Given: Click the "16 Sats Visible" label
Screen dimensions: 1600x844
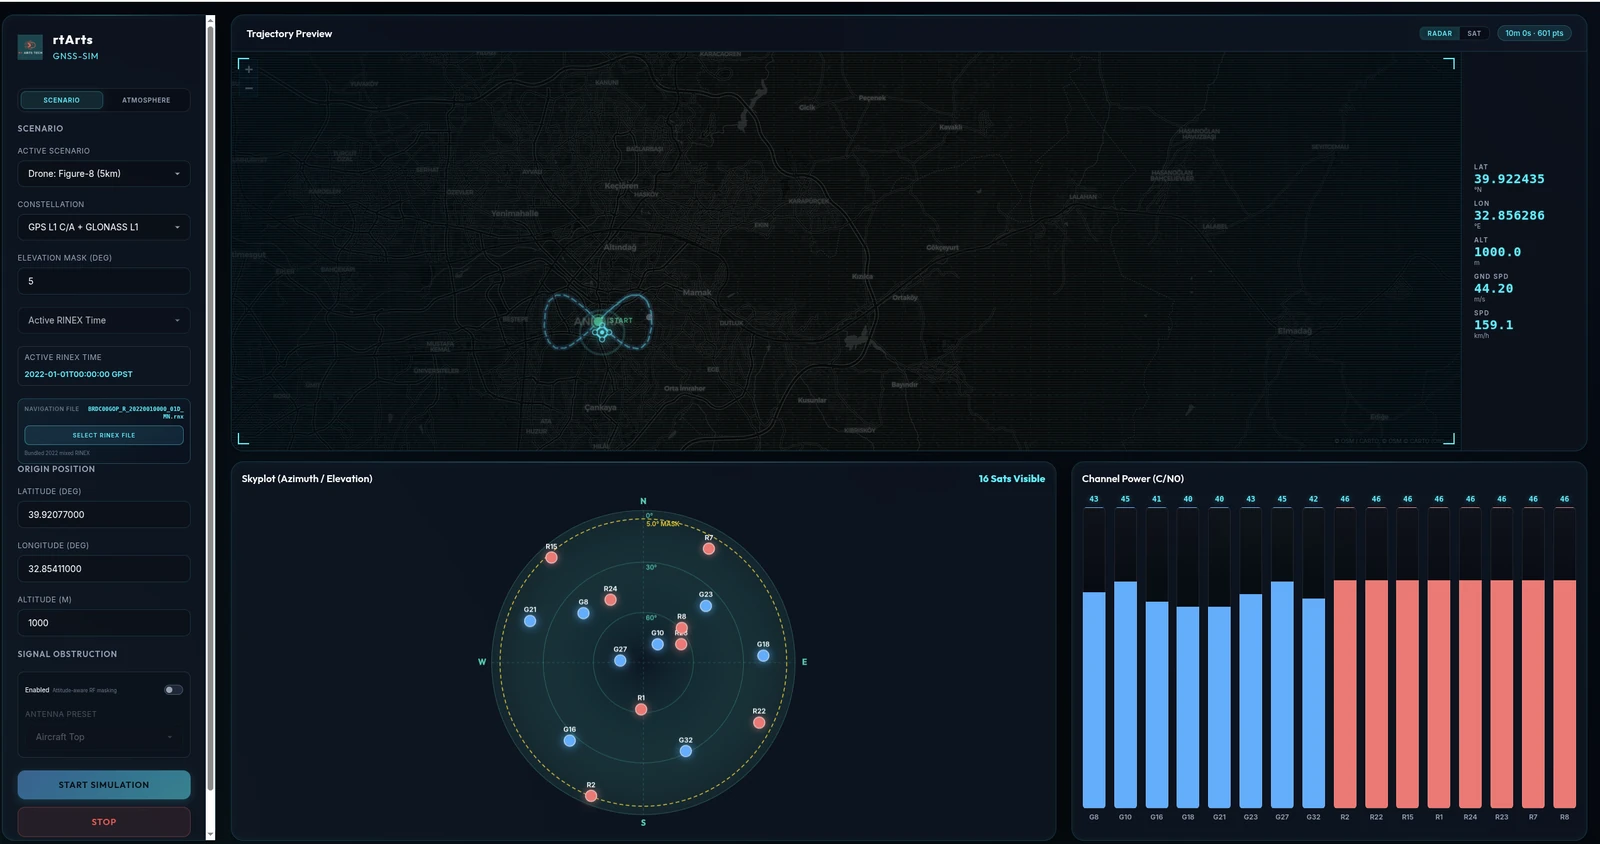Looking at the screenshot, I should [1011, 479].
